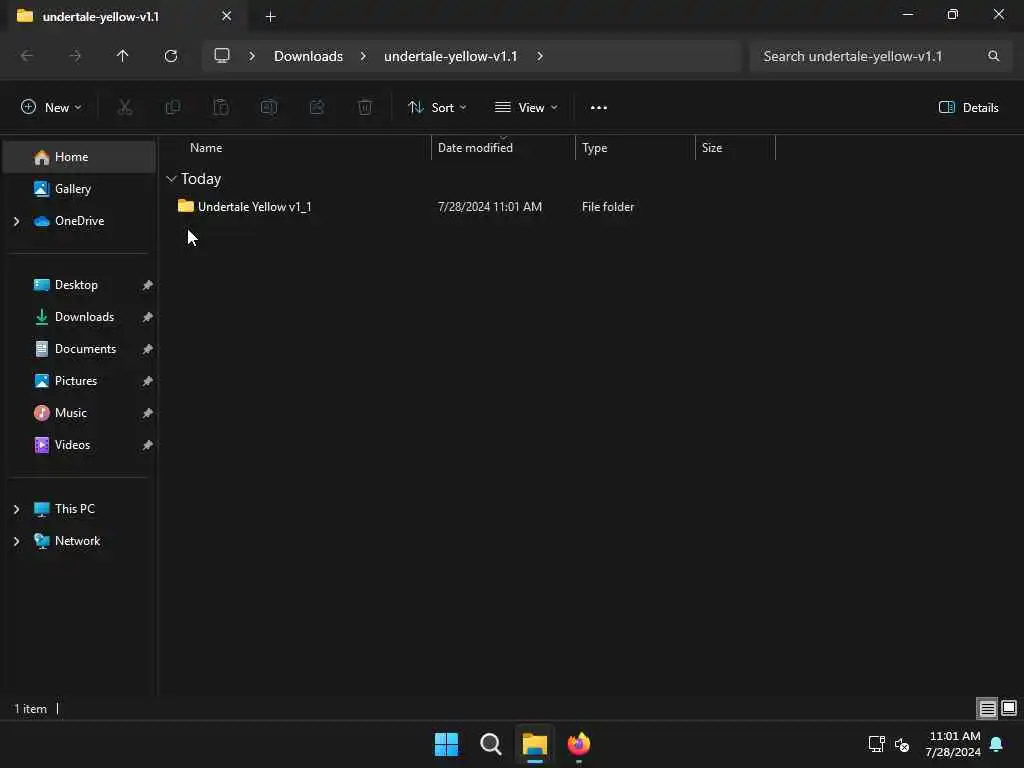Click the Delete trash icon
This screenshot has width=1024, height=768.
[x=365, y=107]
